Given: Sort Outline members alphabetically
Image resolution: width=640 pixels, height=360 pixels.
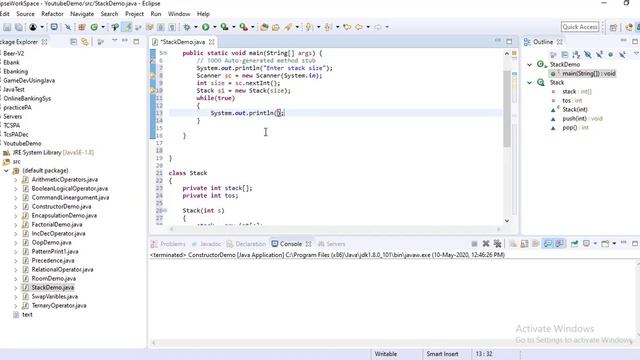Looking at the screenshot, I should pyautogui.click(x=576, y=54).
